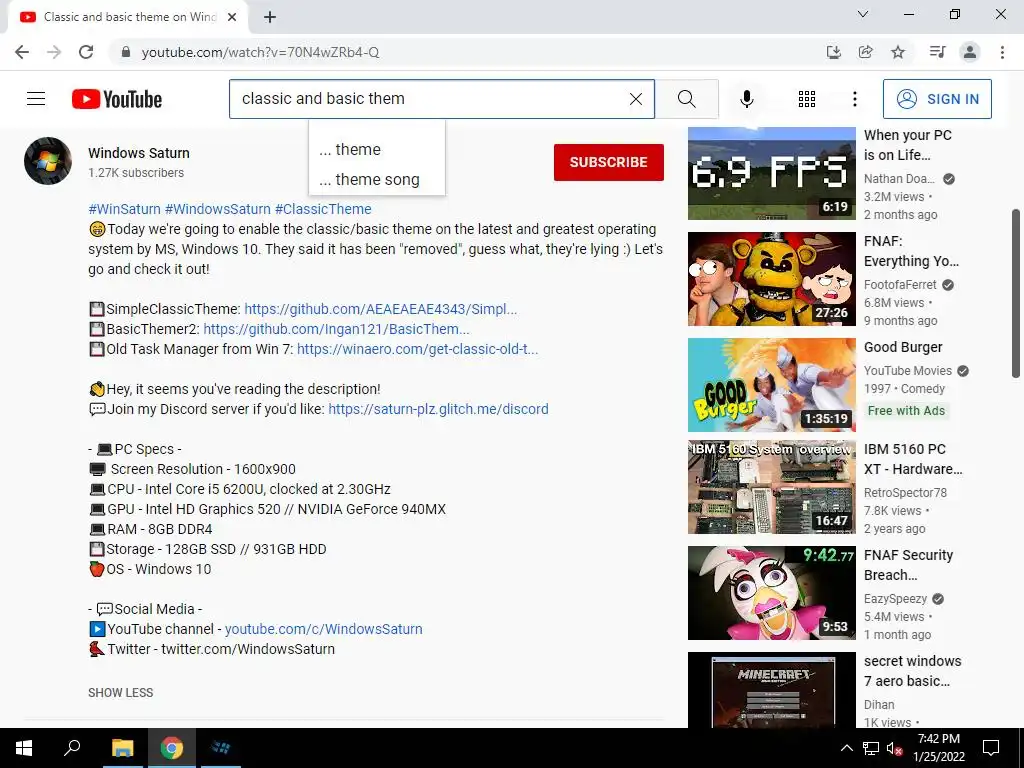
Task: Go forward in browser
Action: click(54, 52)
